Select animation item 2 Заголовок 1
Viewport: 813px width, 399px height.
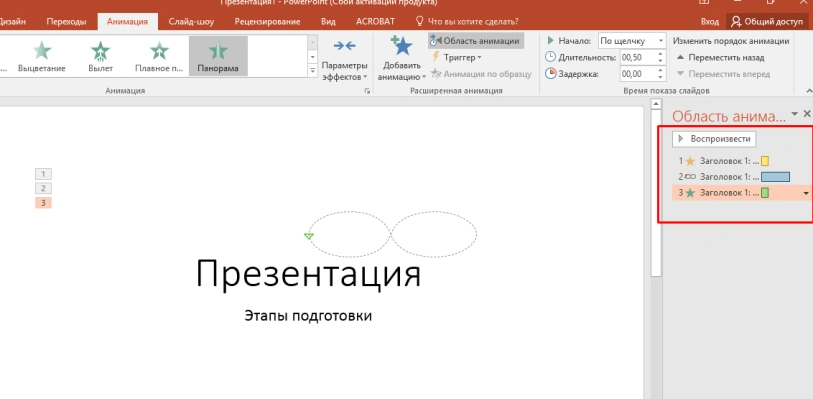click(741, 177)
